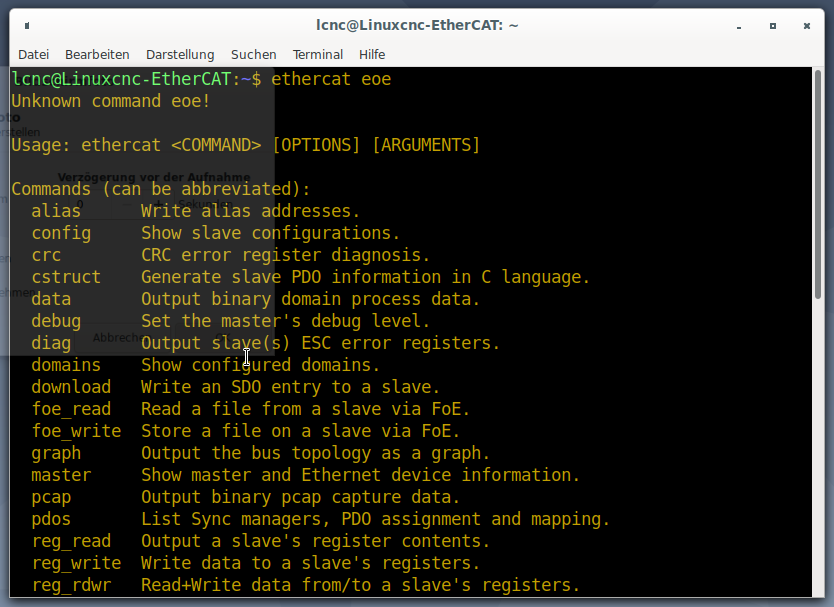This screenshot has height=607, width=834.
Task: Open the Suchen menu
Action: [x=254, y=55]
